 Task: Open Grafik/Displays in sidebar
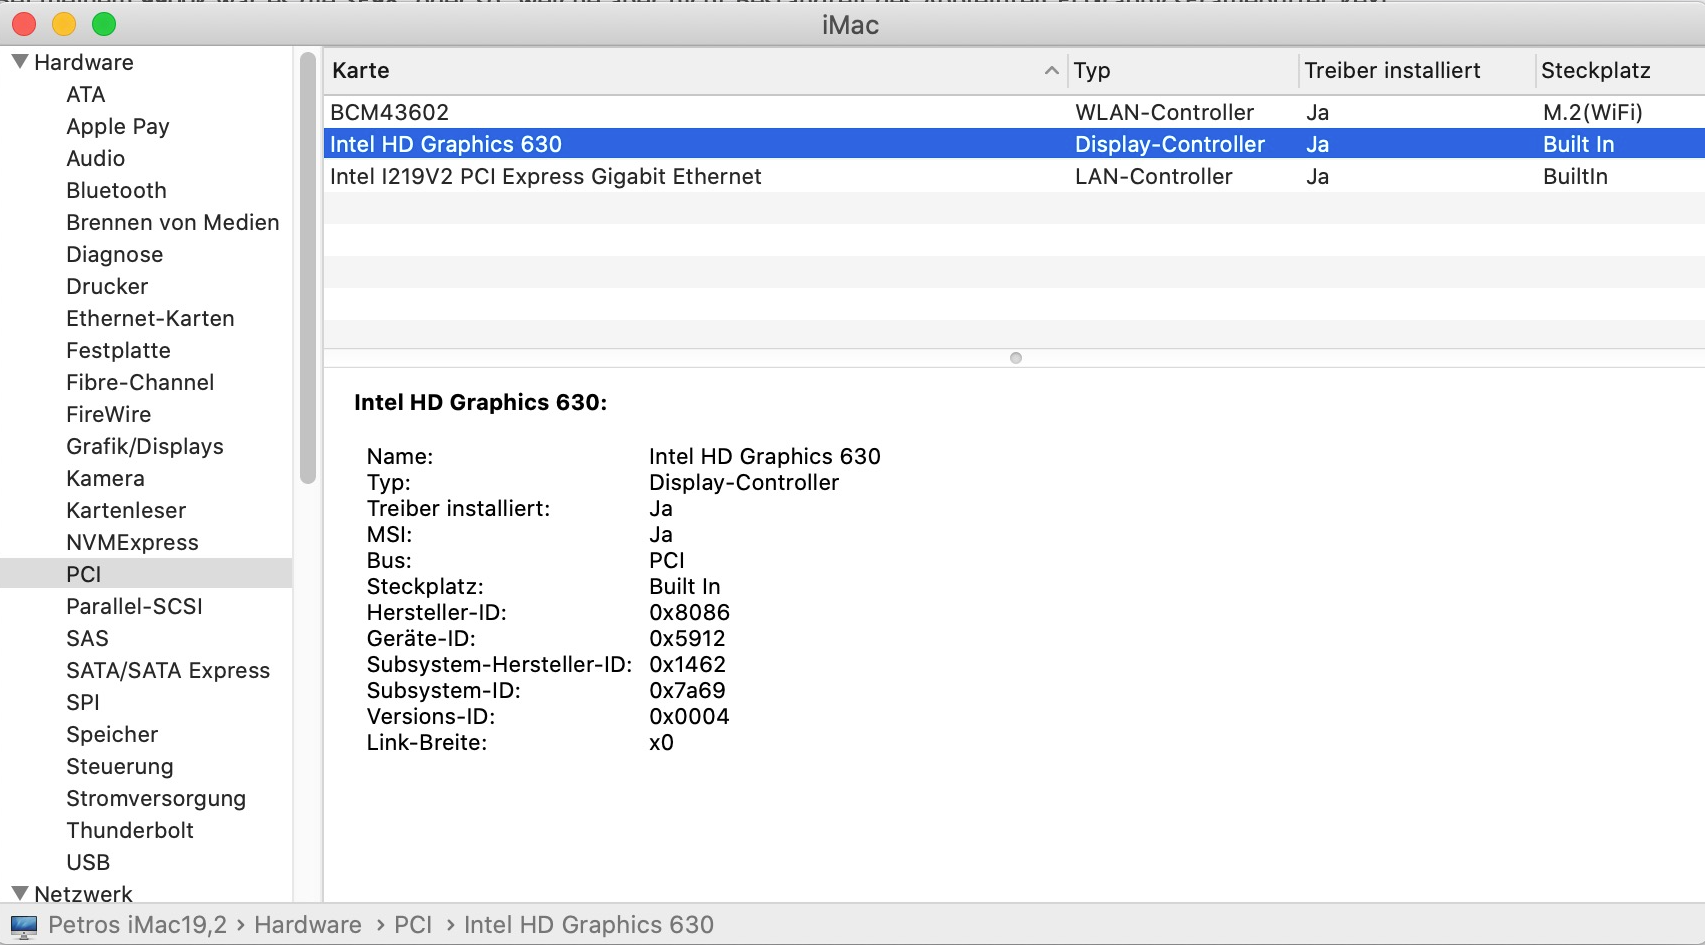[144, 446]
